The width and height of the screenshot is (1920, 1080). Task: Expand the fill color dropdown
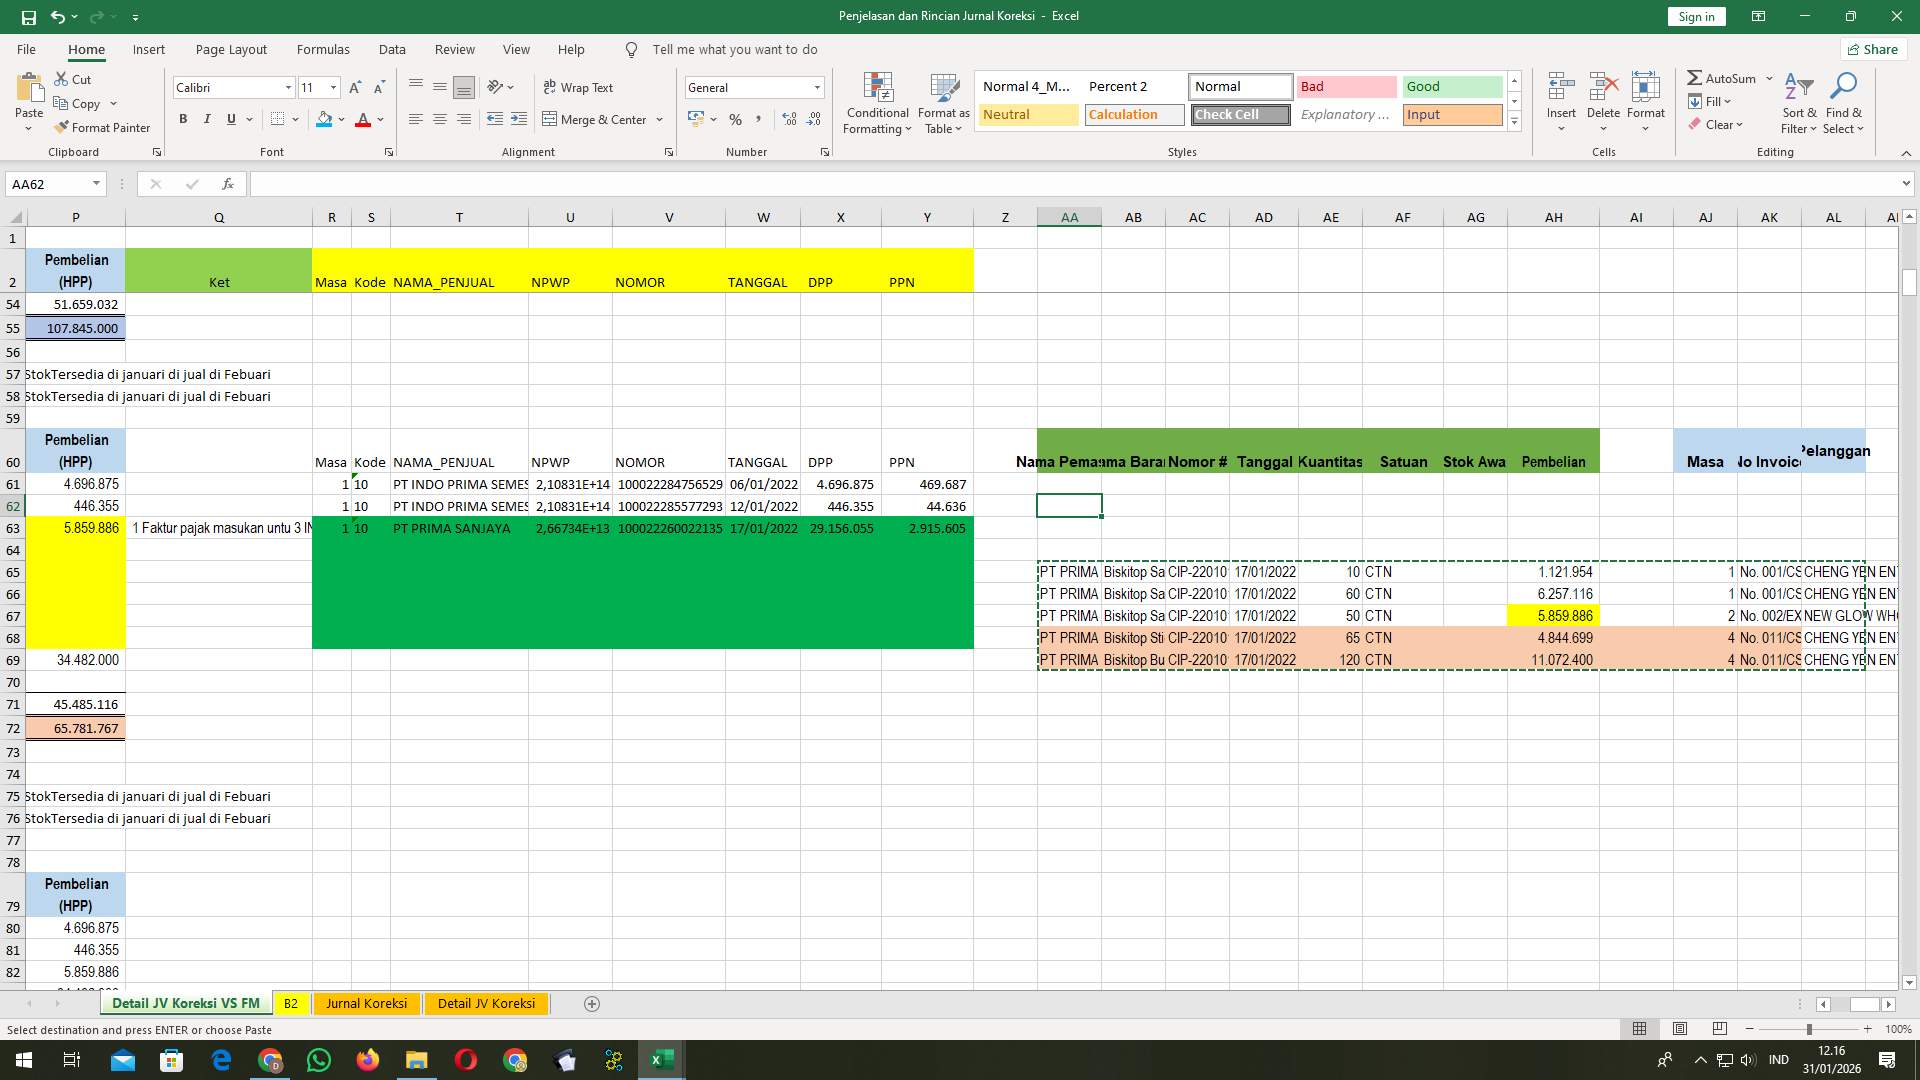pyautogui.click(x=339, y=119)
